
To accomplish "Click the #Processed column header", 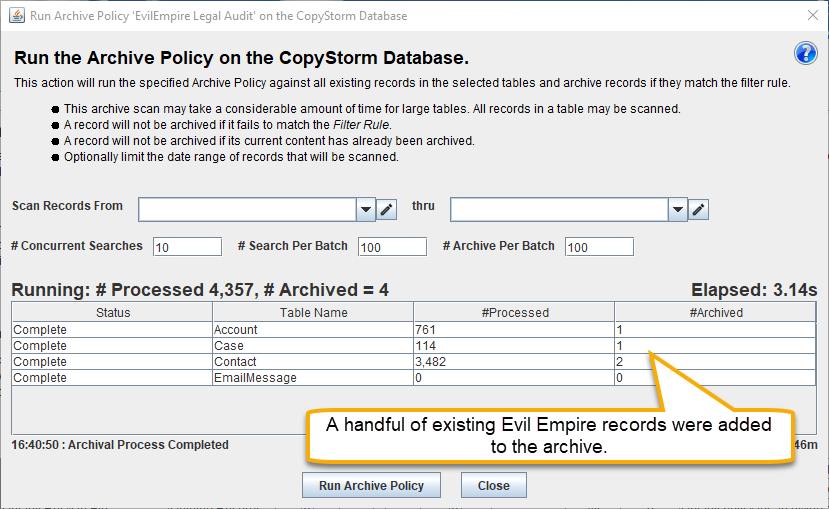I will pyautogui.click(x=514, y=312).
